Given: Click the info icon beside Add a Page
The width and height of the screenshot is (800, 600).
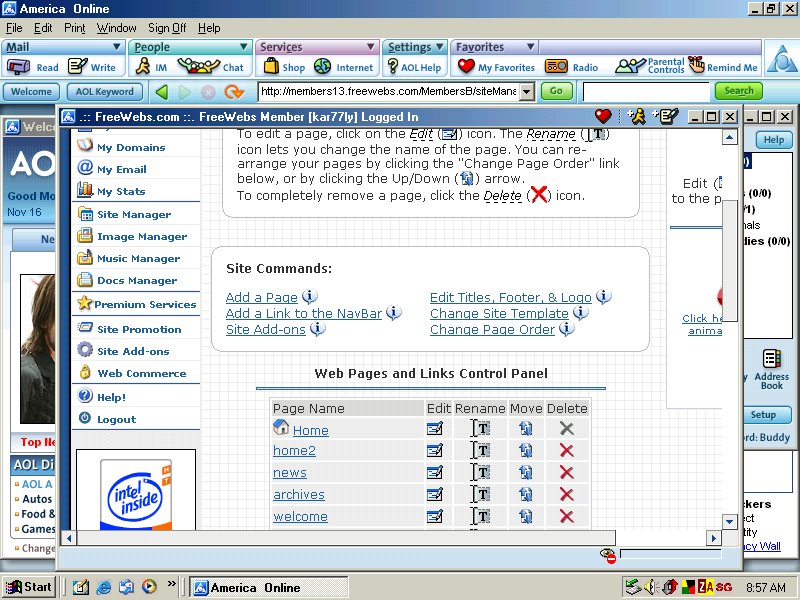Looking at the screenshot, I should [x=310, y=296].
